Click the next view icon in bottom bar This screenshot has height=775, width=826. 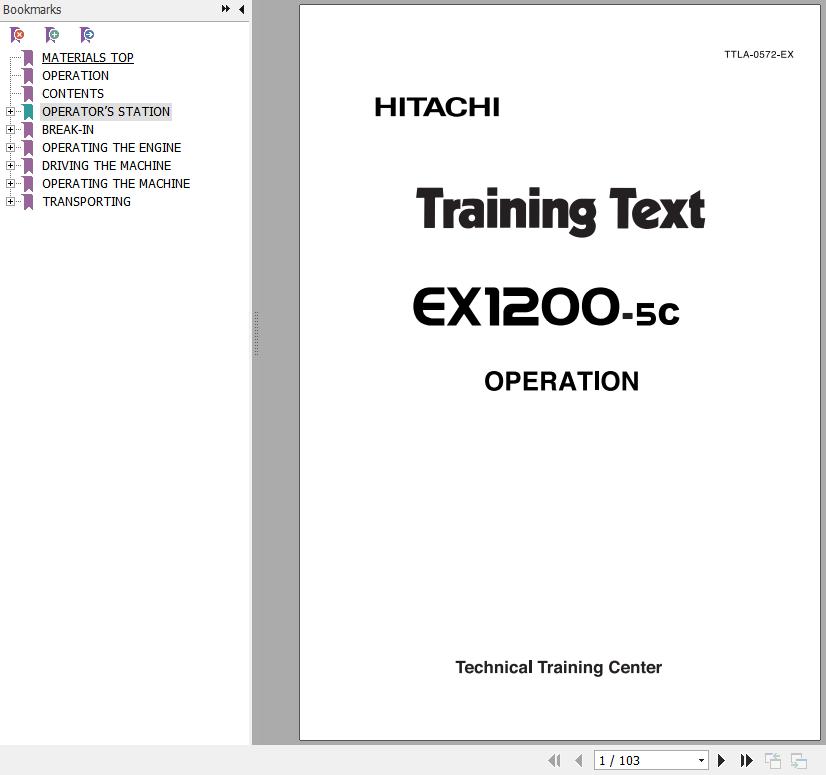[x=799, y=761]
